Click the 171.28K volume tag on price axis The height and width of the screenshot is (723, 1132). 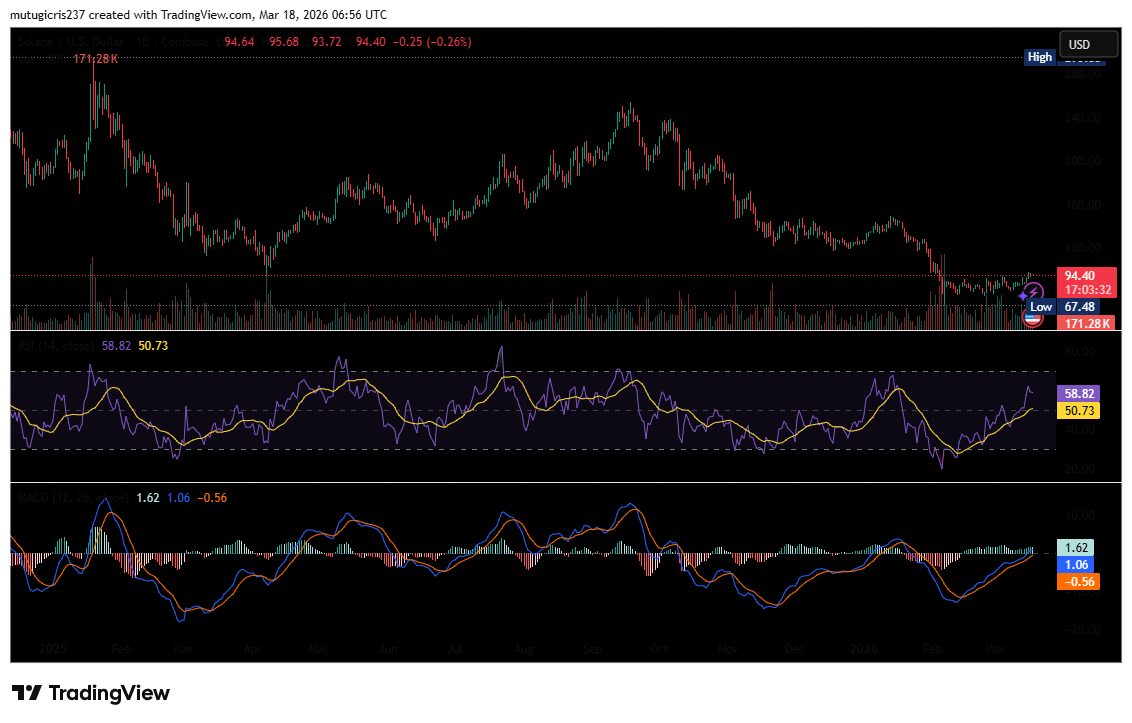(1087, 324)
